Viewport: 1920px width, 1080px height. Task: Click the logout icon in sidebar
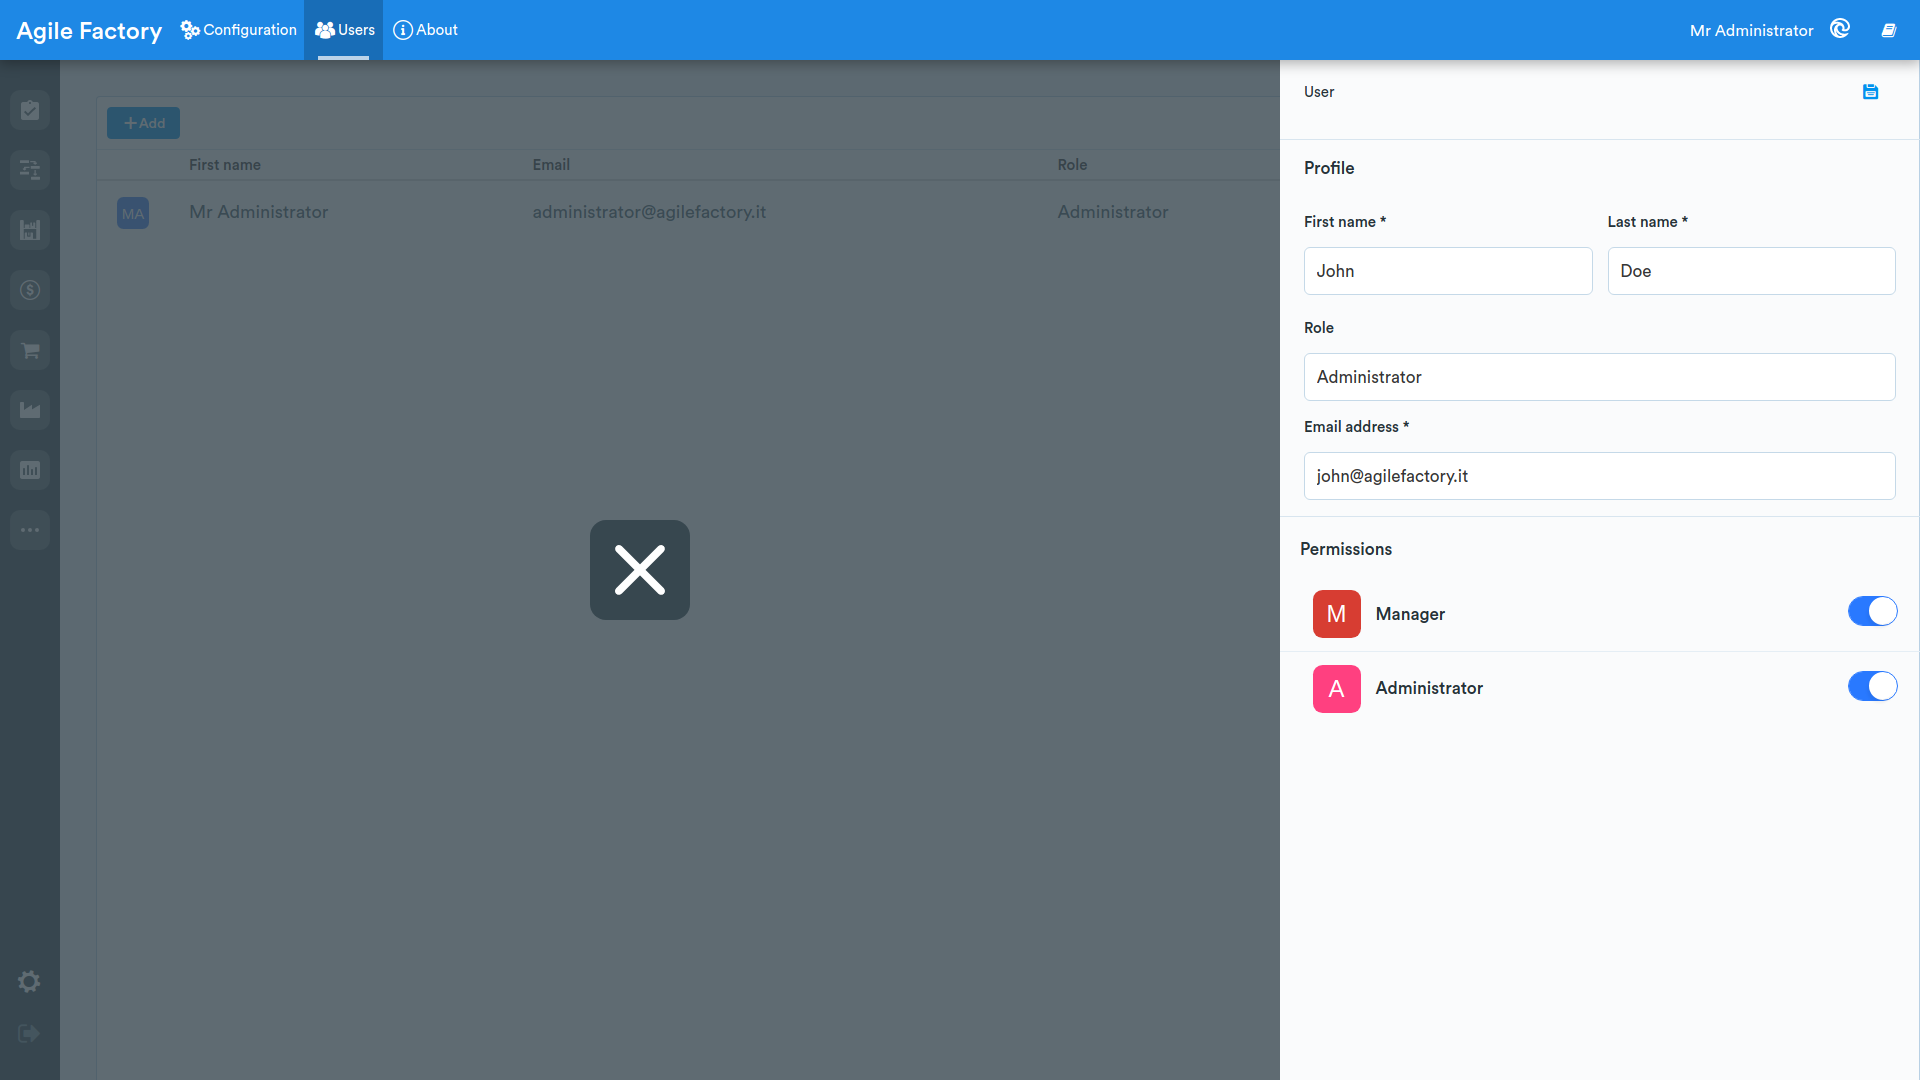[29, 1034]
